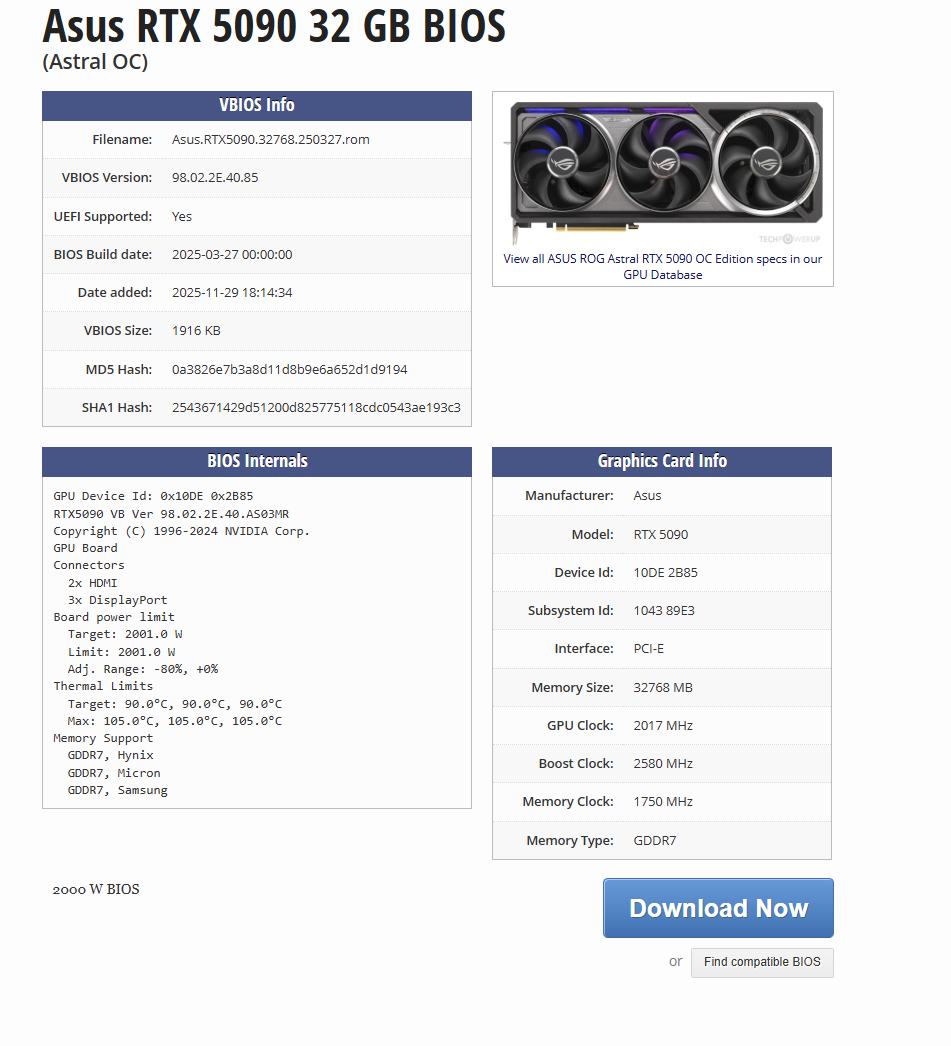This screenshot has height=1046, width=951.
Task: Click the Memory Clock value 1750 MHz
Action: [663, 801]
